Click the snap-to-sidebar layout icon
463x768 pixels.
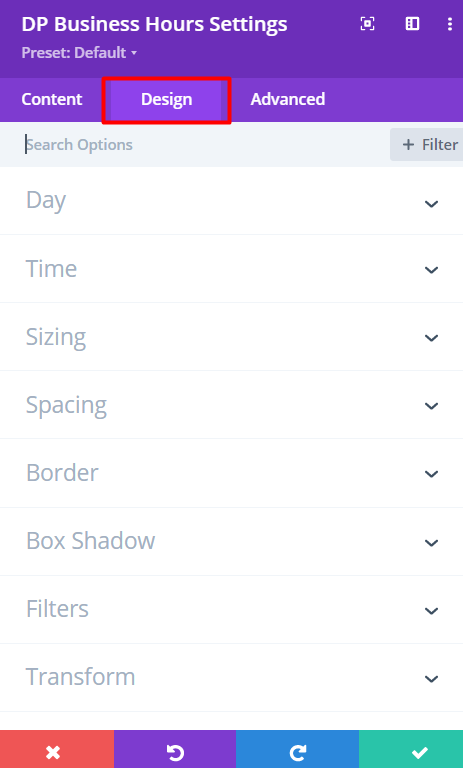413,24
